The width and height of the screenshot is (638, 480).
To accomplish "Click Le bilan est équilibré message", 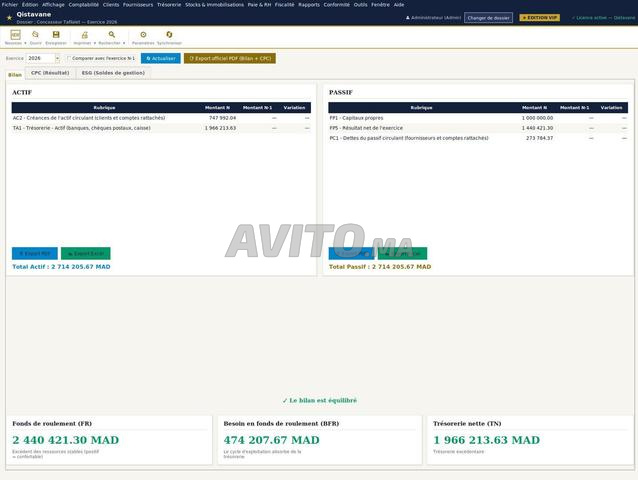I will (x=319, y=401).
